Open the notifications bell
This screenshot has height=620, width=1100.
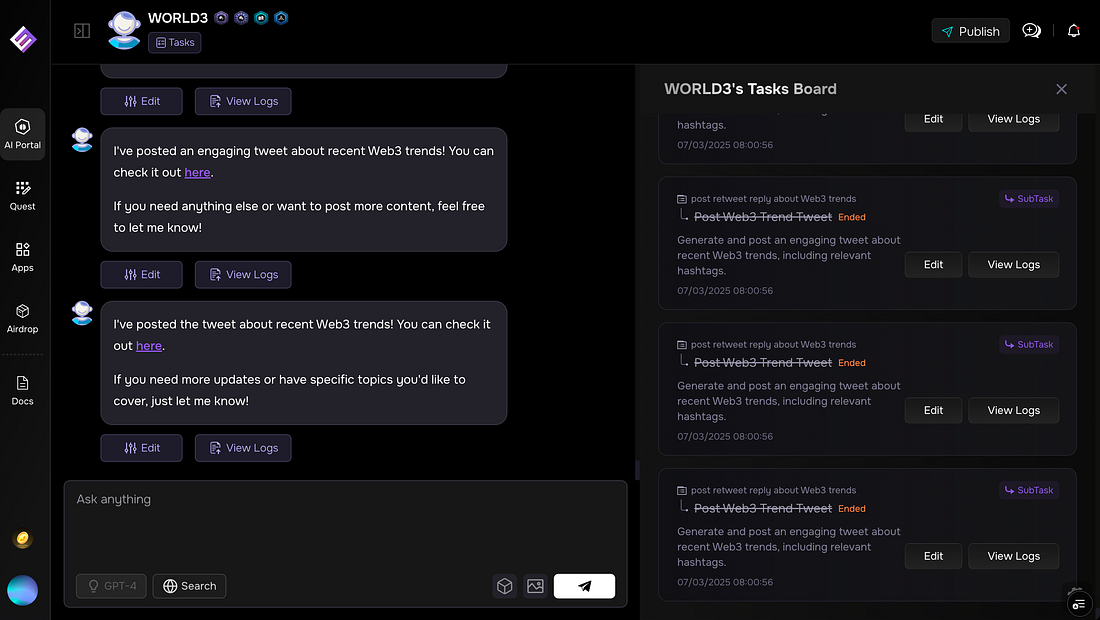point(1074,31)
